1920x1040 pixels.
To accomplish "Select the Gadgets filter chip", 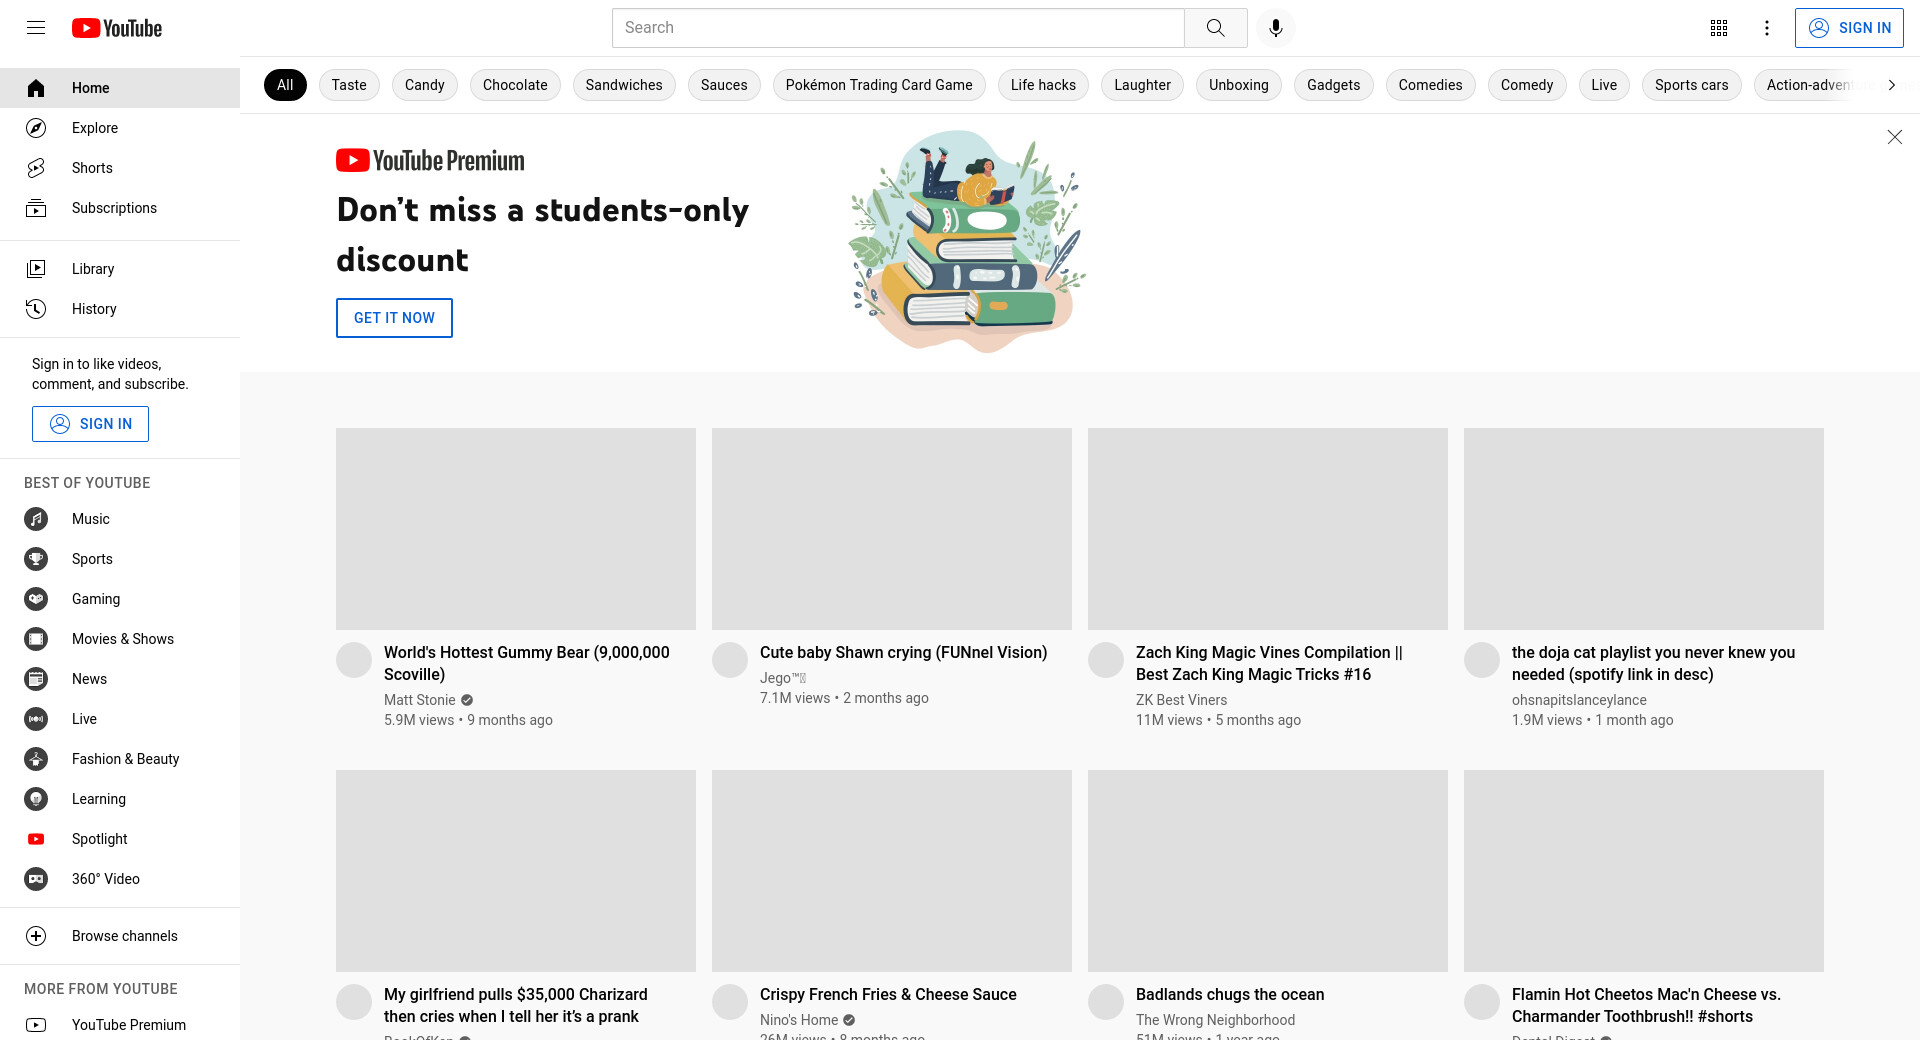I will point(1334,85).
